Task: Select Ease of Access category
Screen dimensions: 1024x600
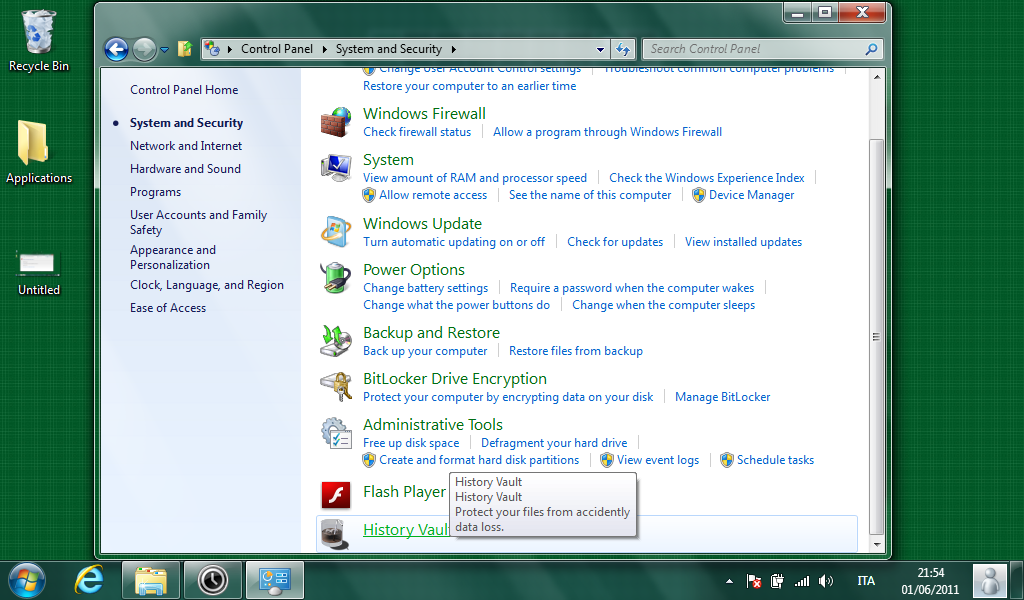Action: pyautogui.click(x=168, y=308)
